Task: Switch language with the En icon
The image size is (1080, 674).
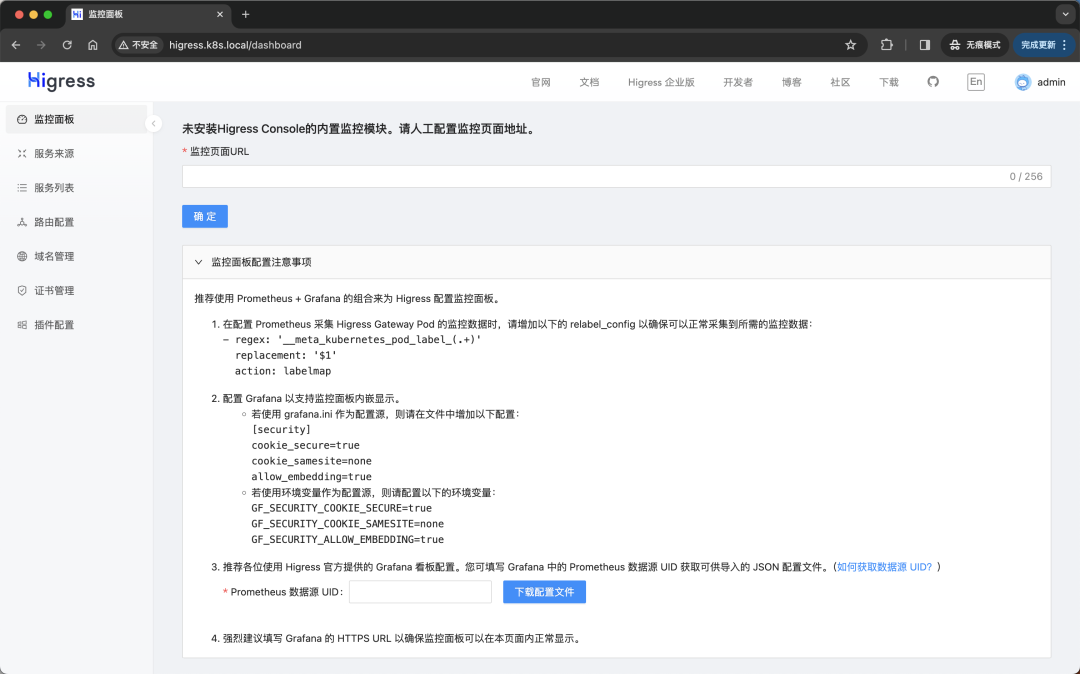Action: click(975, 82)
